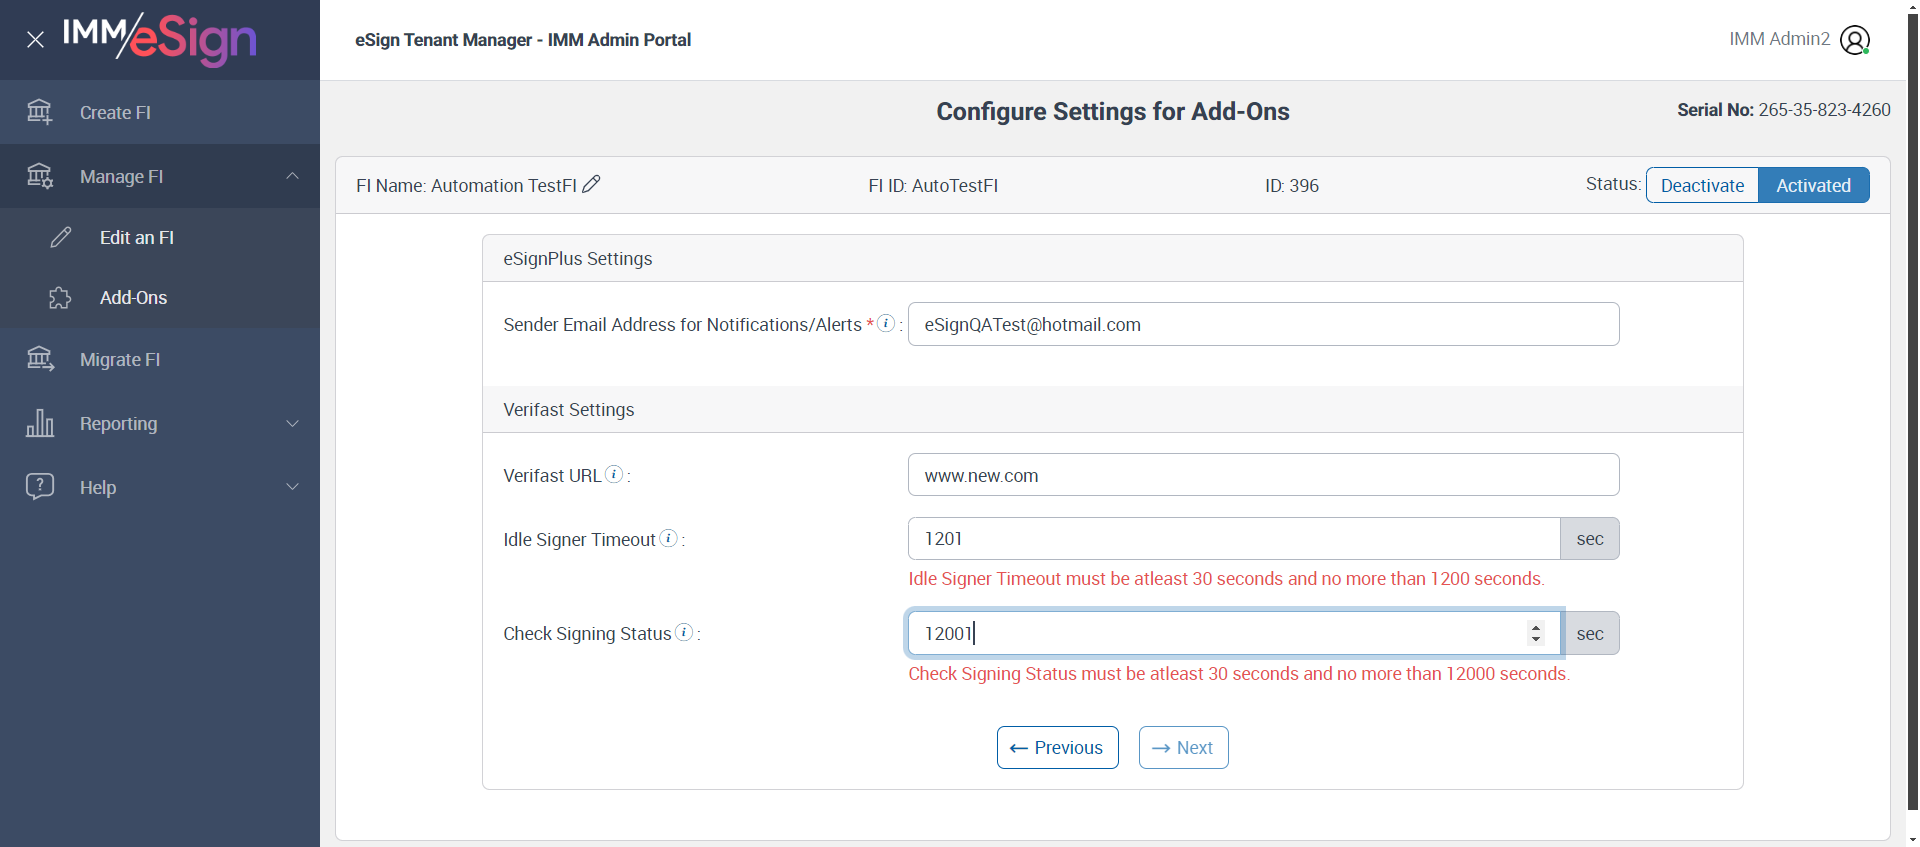Click info icon next to Sender Email Address
The image size is (1920, 847).
click(x=886, y=323)
